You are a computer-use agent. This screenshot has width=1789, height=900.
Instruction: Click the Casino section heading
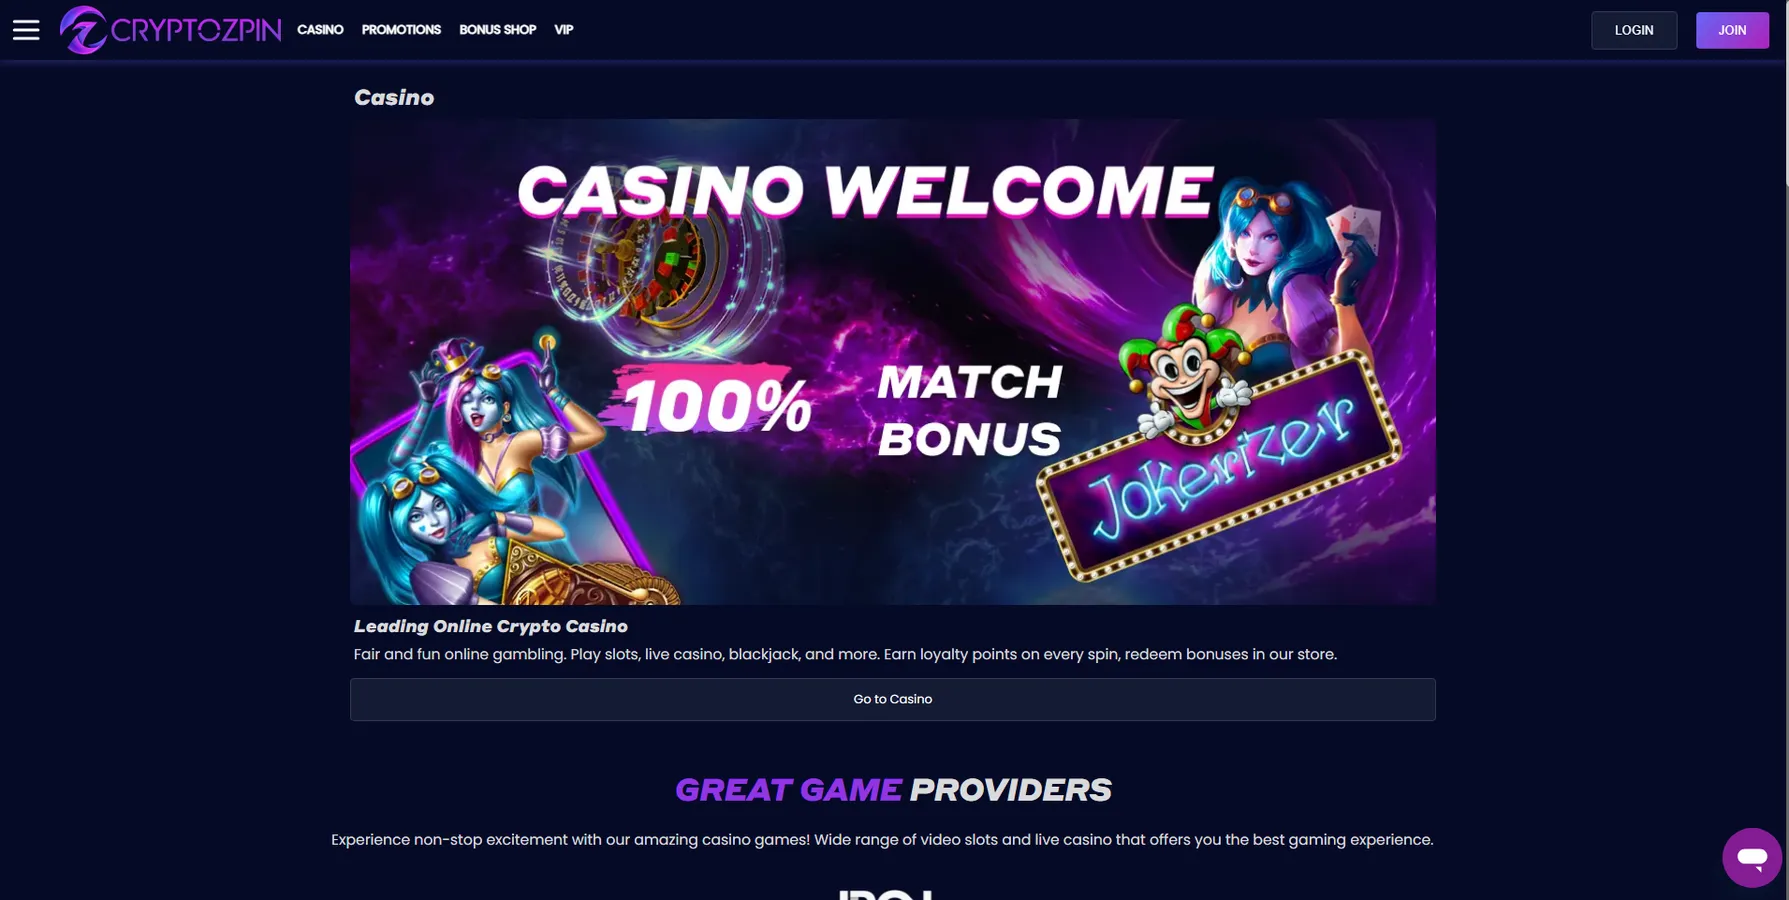click(394, 97)
